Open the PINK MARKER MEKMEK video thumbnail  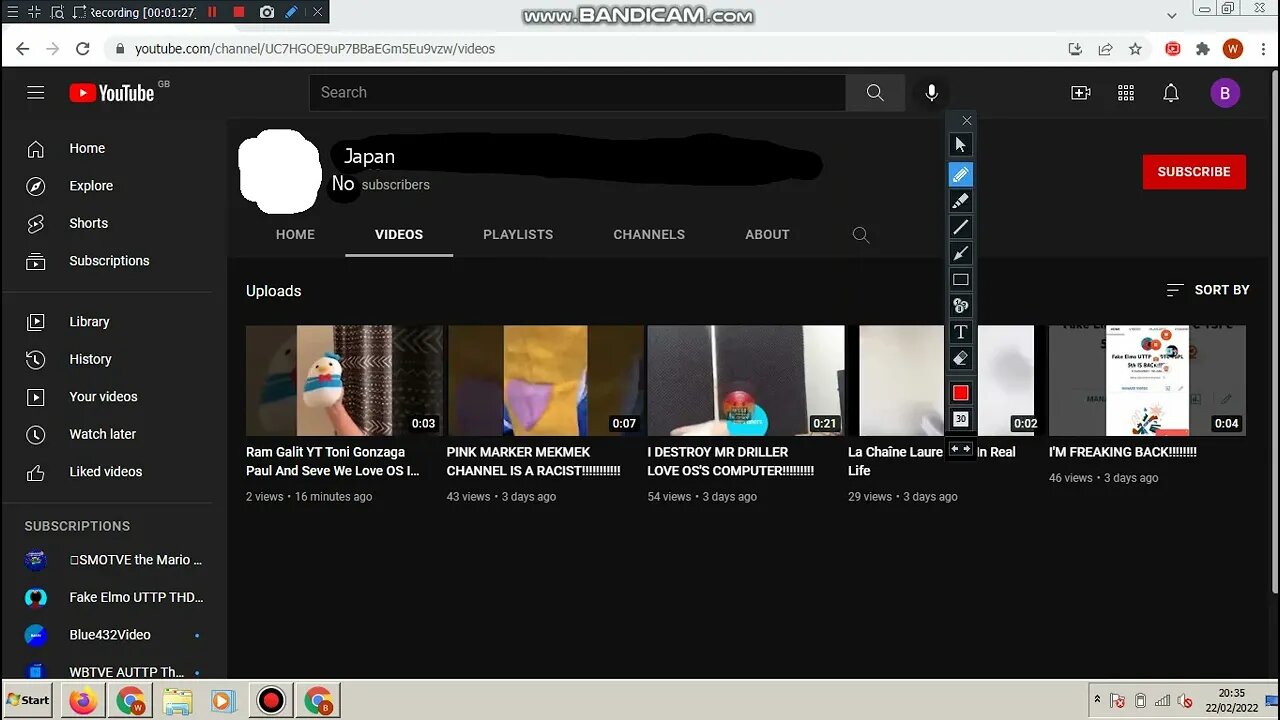[x=545, y=380]
